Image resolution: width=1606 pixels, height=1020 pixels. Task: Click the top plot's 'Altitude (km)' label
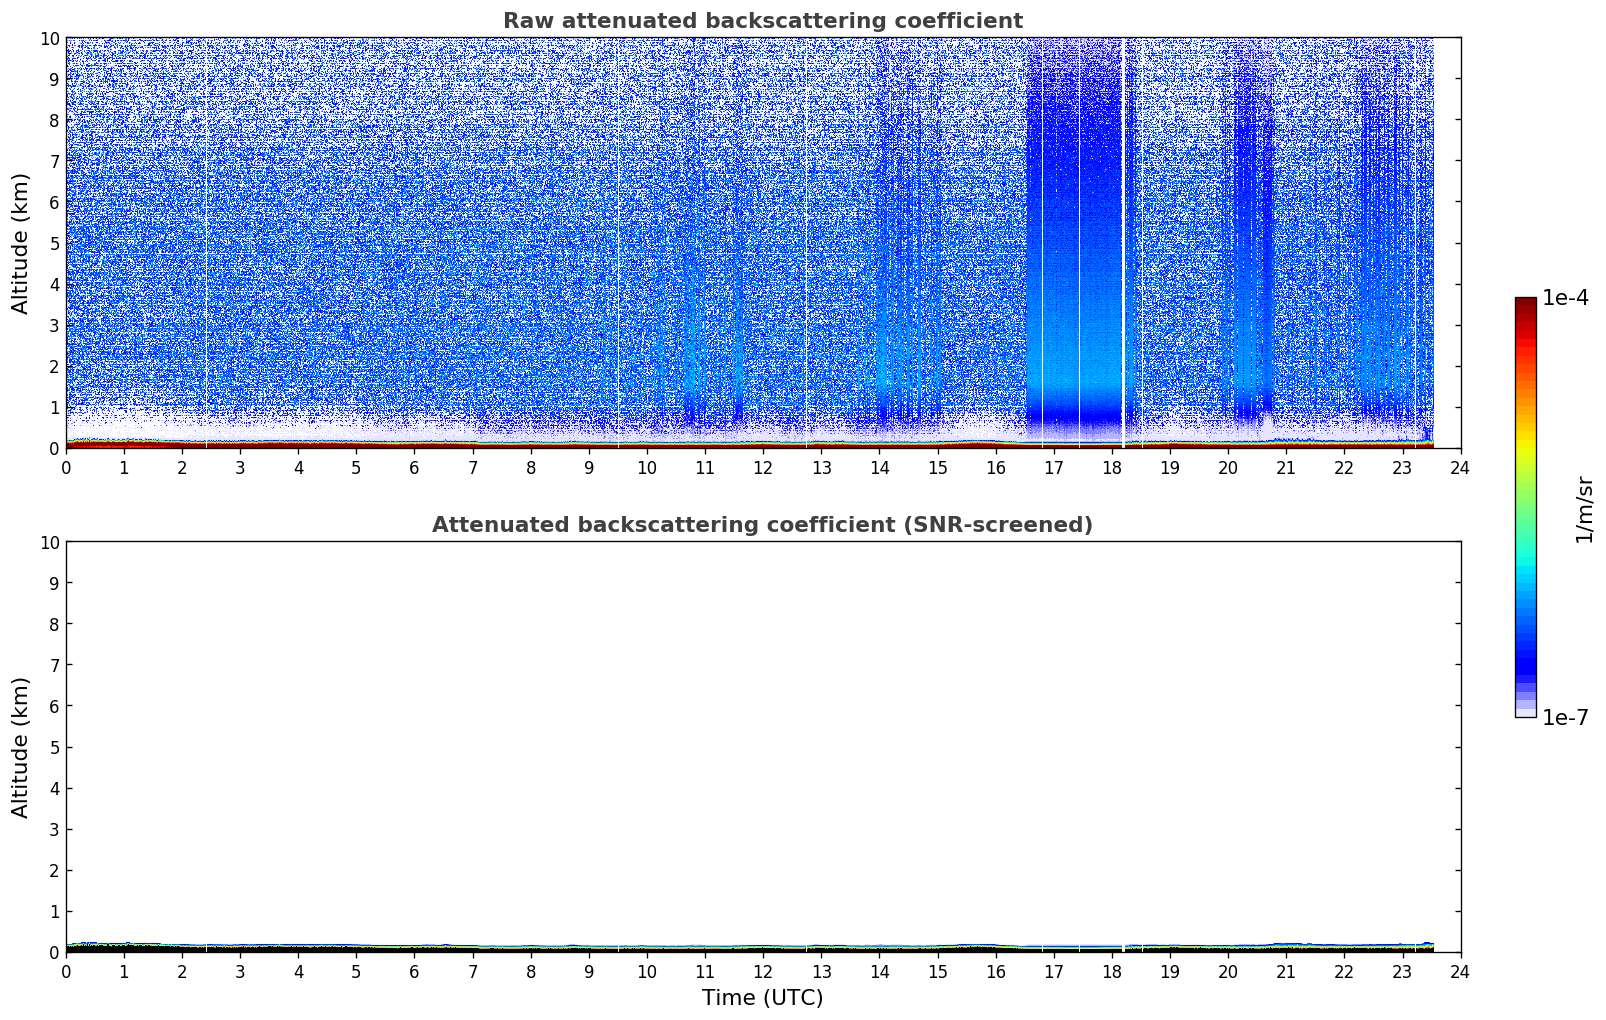pos(21,243)
